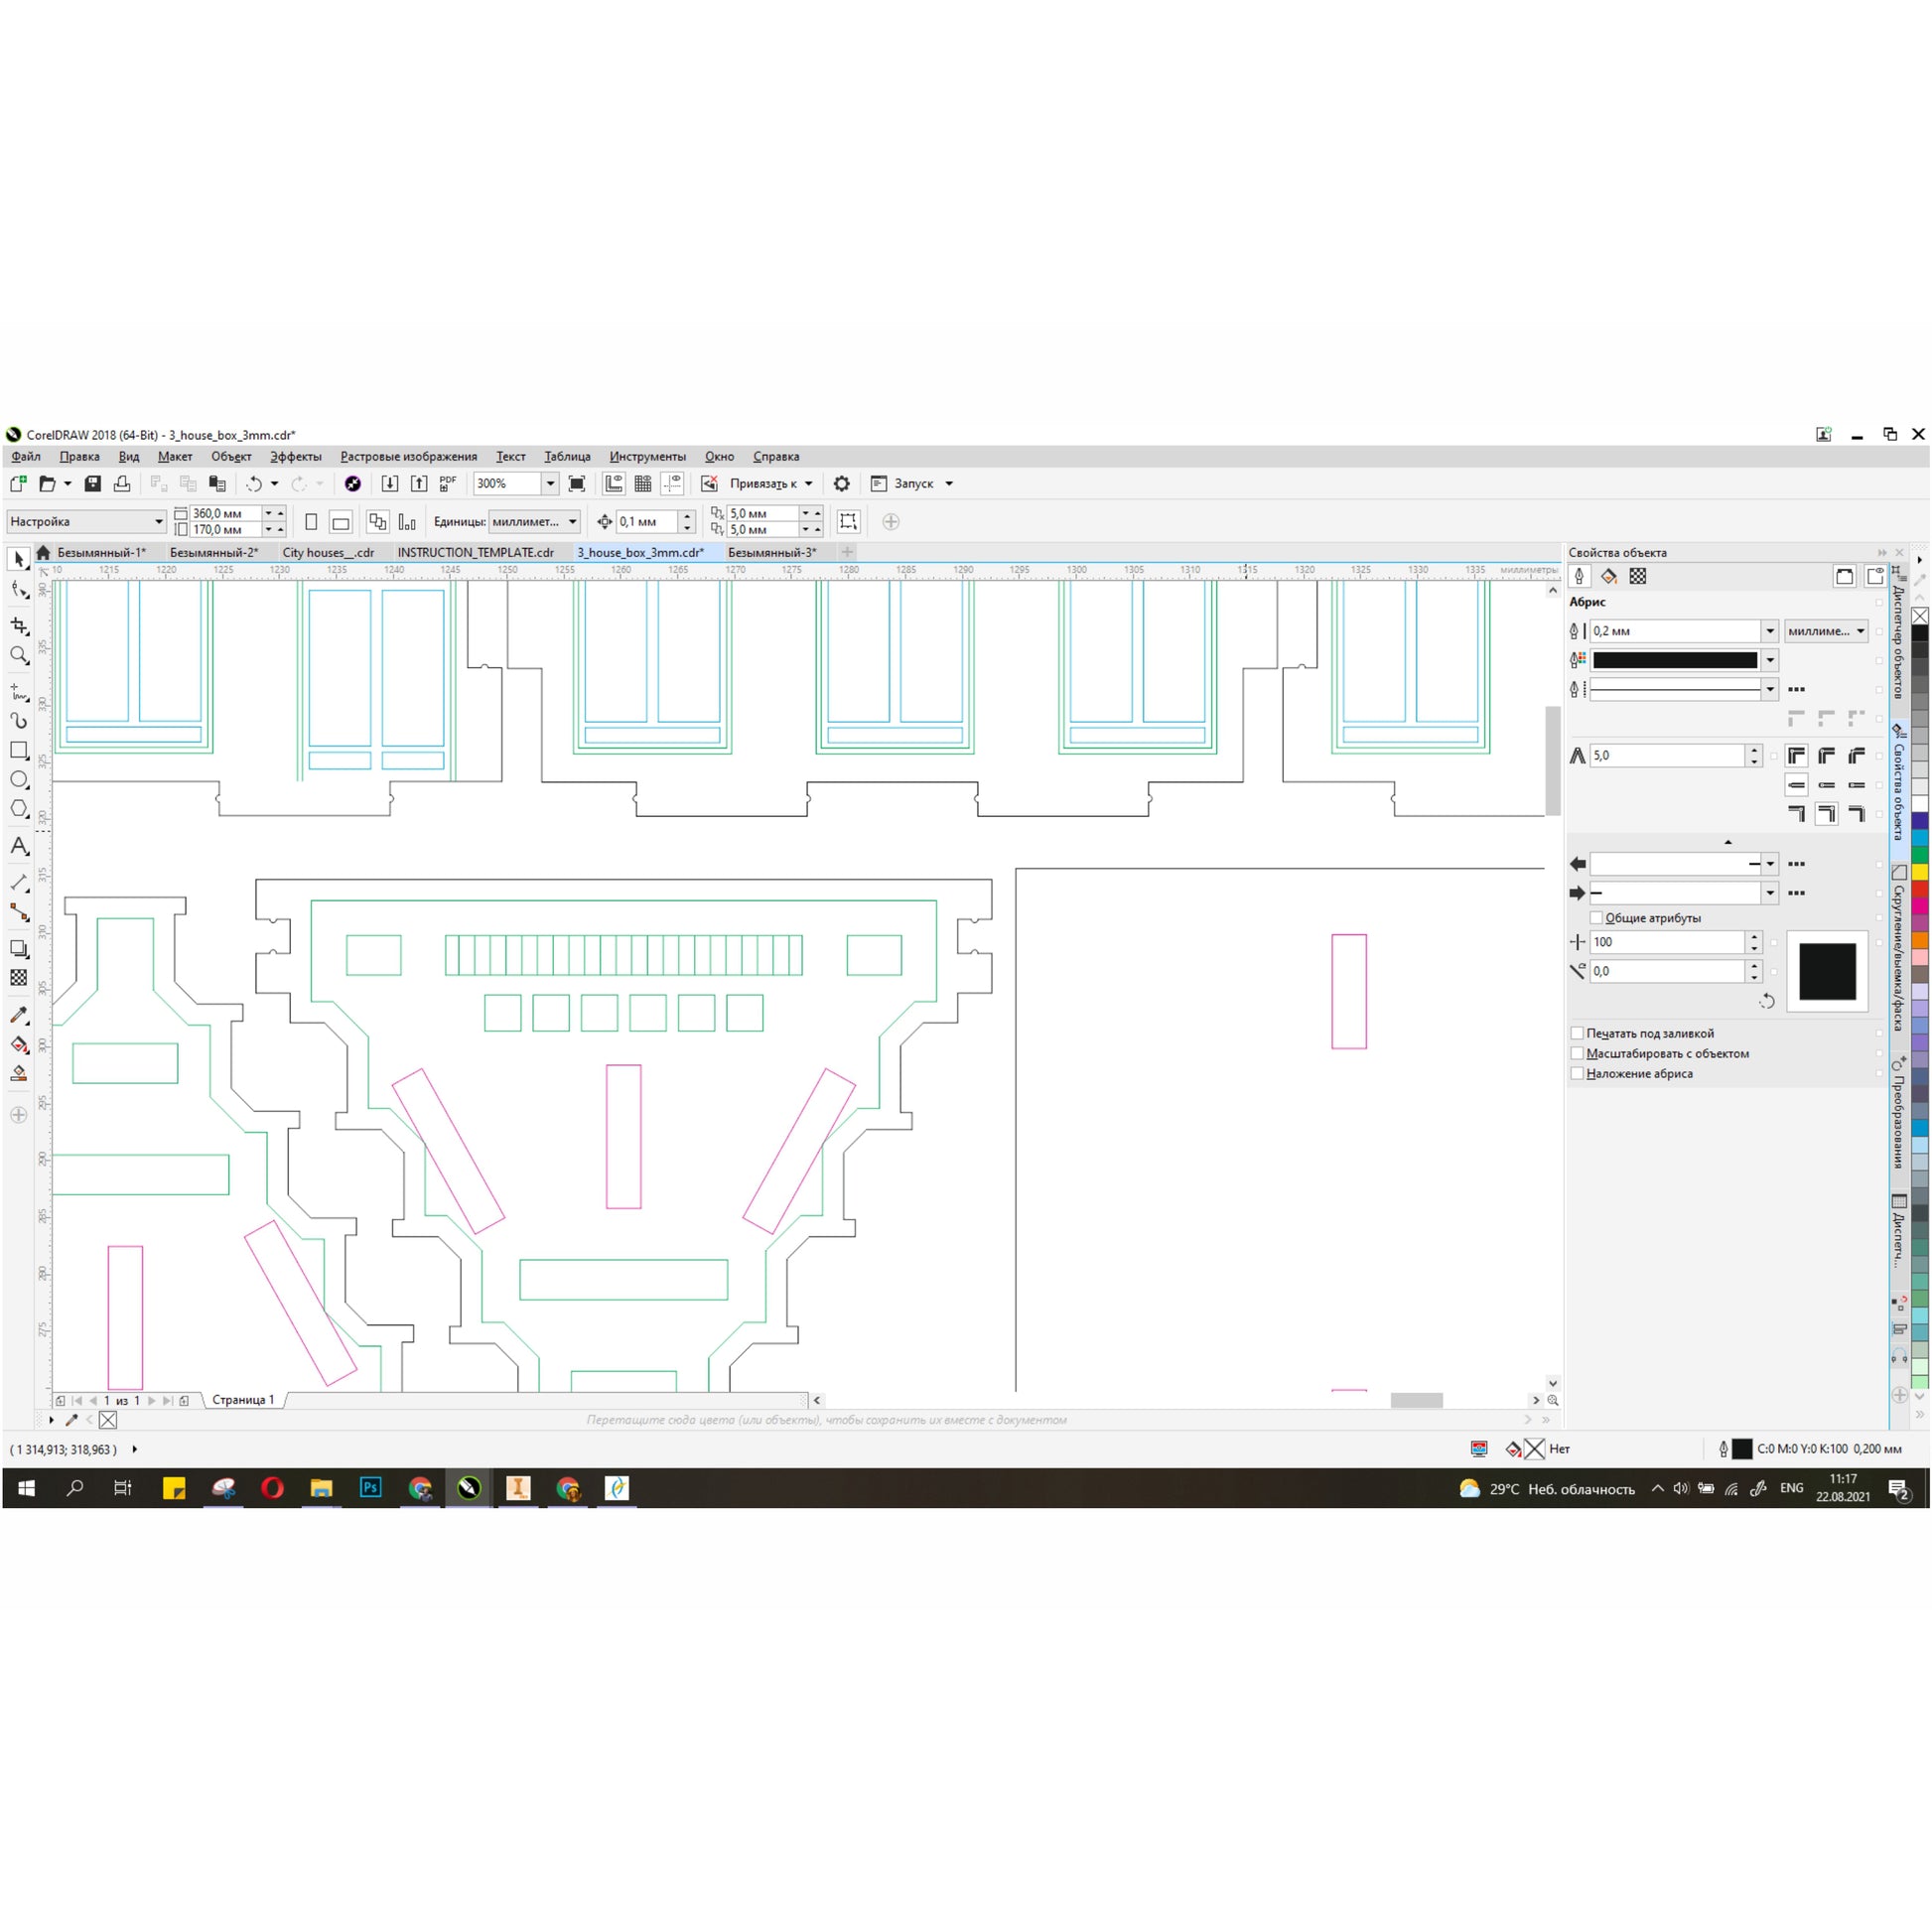Open the zoom level dropdown
This screenshot has height=1932, width=1932.
click(550, 484)
